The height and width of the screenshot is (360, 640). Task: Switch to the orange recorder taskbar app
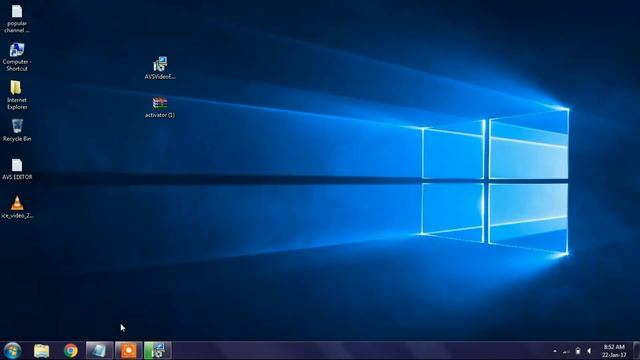pyautogui.click(x=128, y=351)
